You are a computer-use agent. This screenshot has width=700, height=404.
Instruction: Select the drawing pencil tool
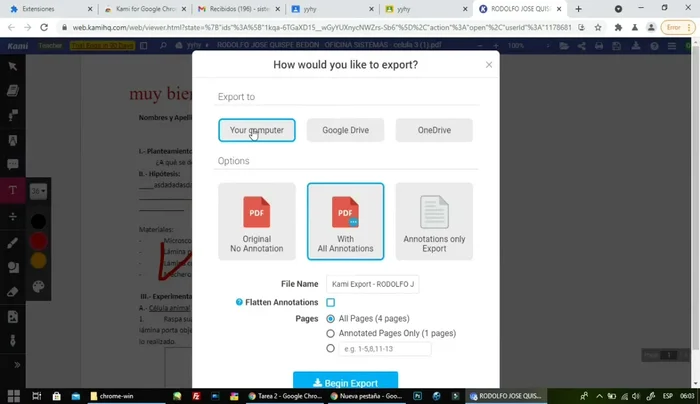12,243
